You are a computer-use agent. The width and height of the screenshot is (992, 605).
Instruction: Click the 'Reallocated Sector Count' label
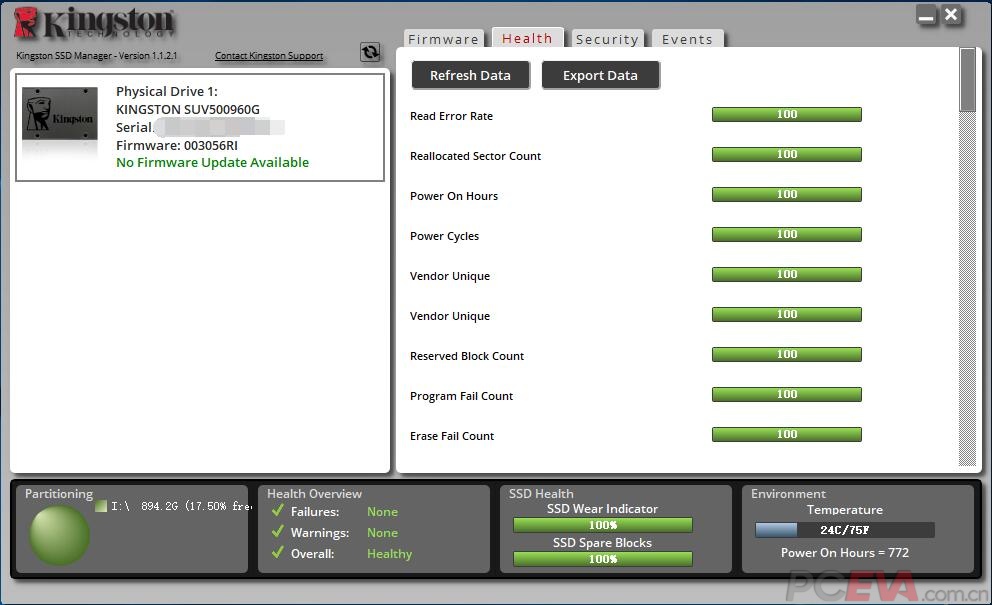coord(475,156)
